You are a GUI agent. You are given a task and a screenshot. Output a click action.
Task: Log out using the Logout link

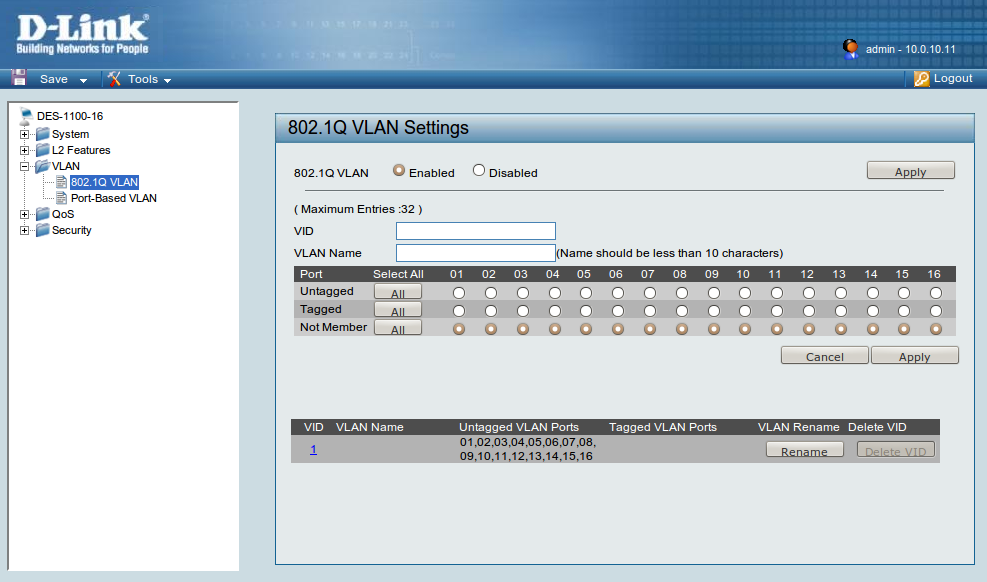tap(953, 78)
